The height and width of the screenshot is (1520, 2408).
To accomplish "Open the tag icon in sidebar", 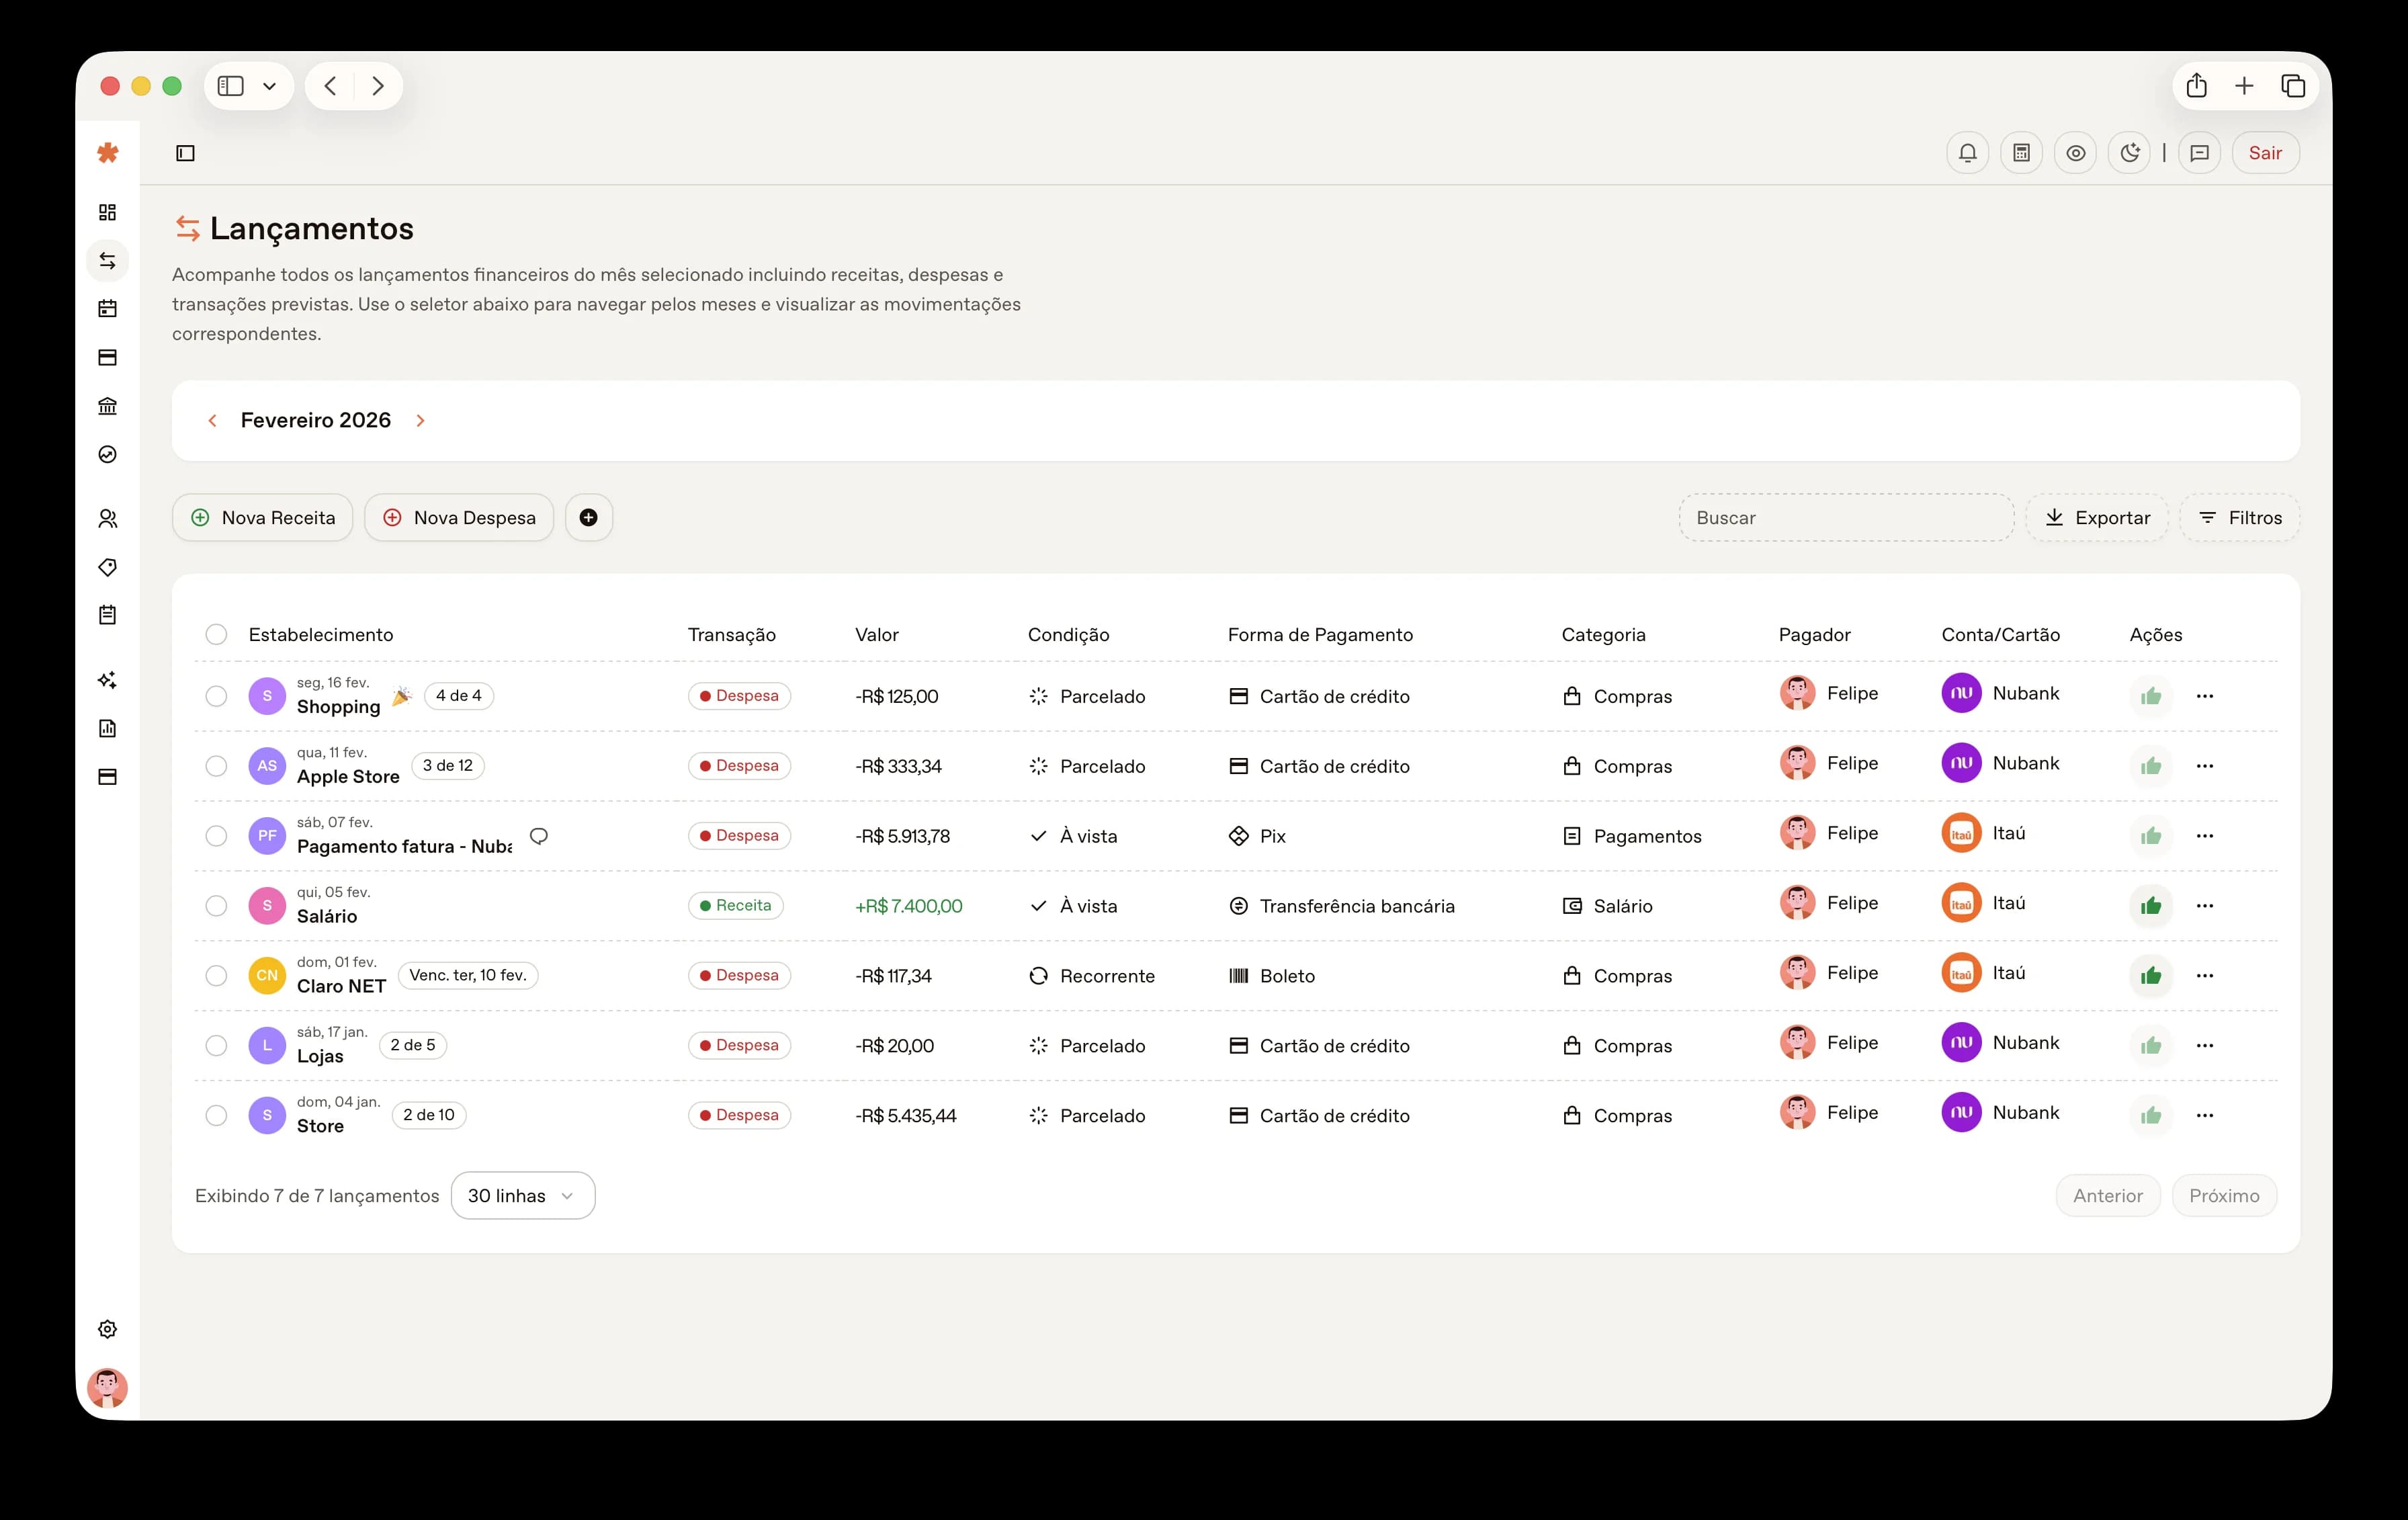I will pos(108,567).
